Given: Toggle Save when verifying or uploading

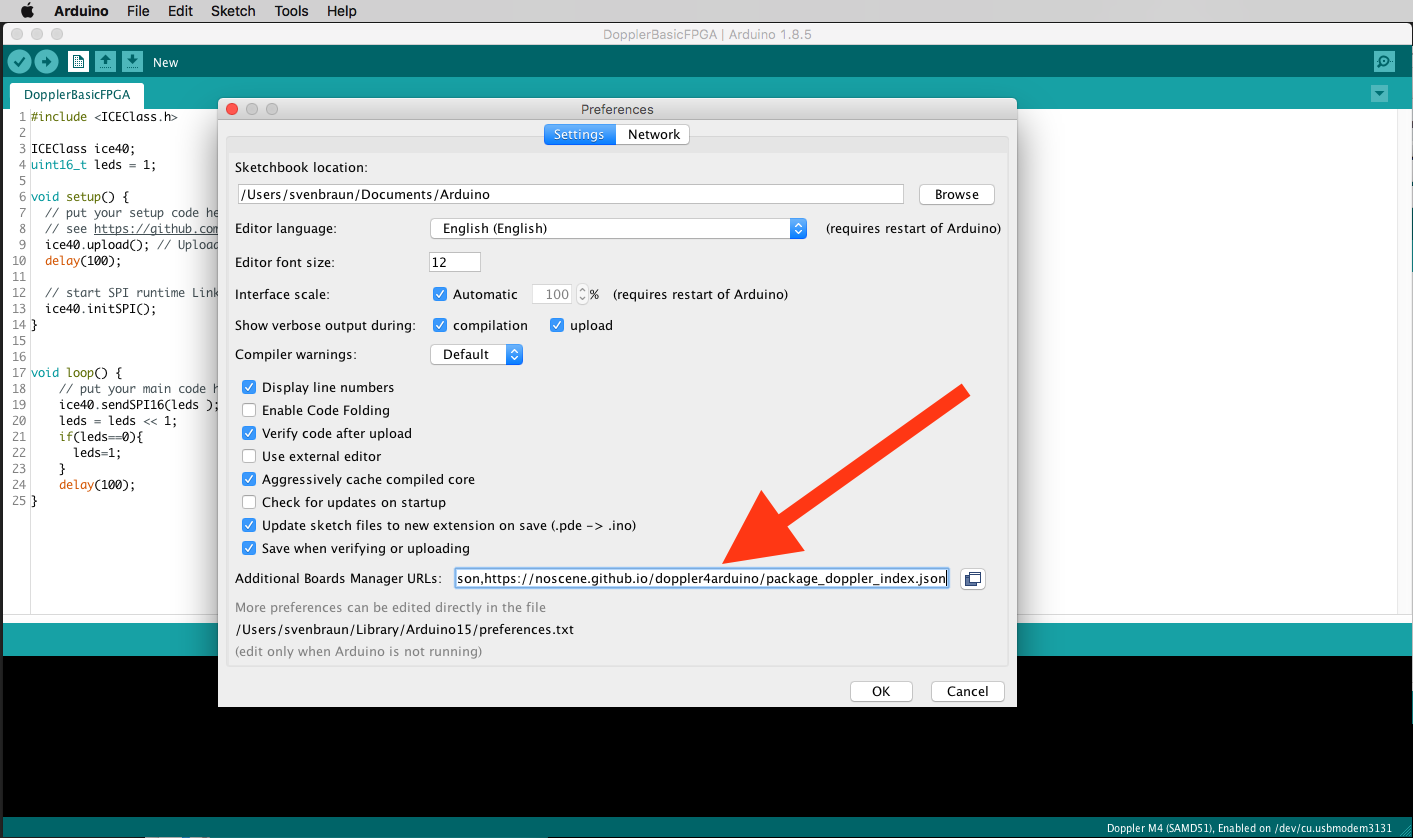Looking at the screenshot, I should point(249,548).
